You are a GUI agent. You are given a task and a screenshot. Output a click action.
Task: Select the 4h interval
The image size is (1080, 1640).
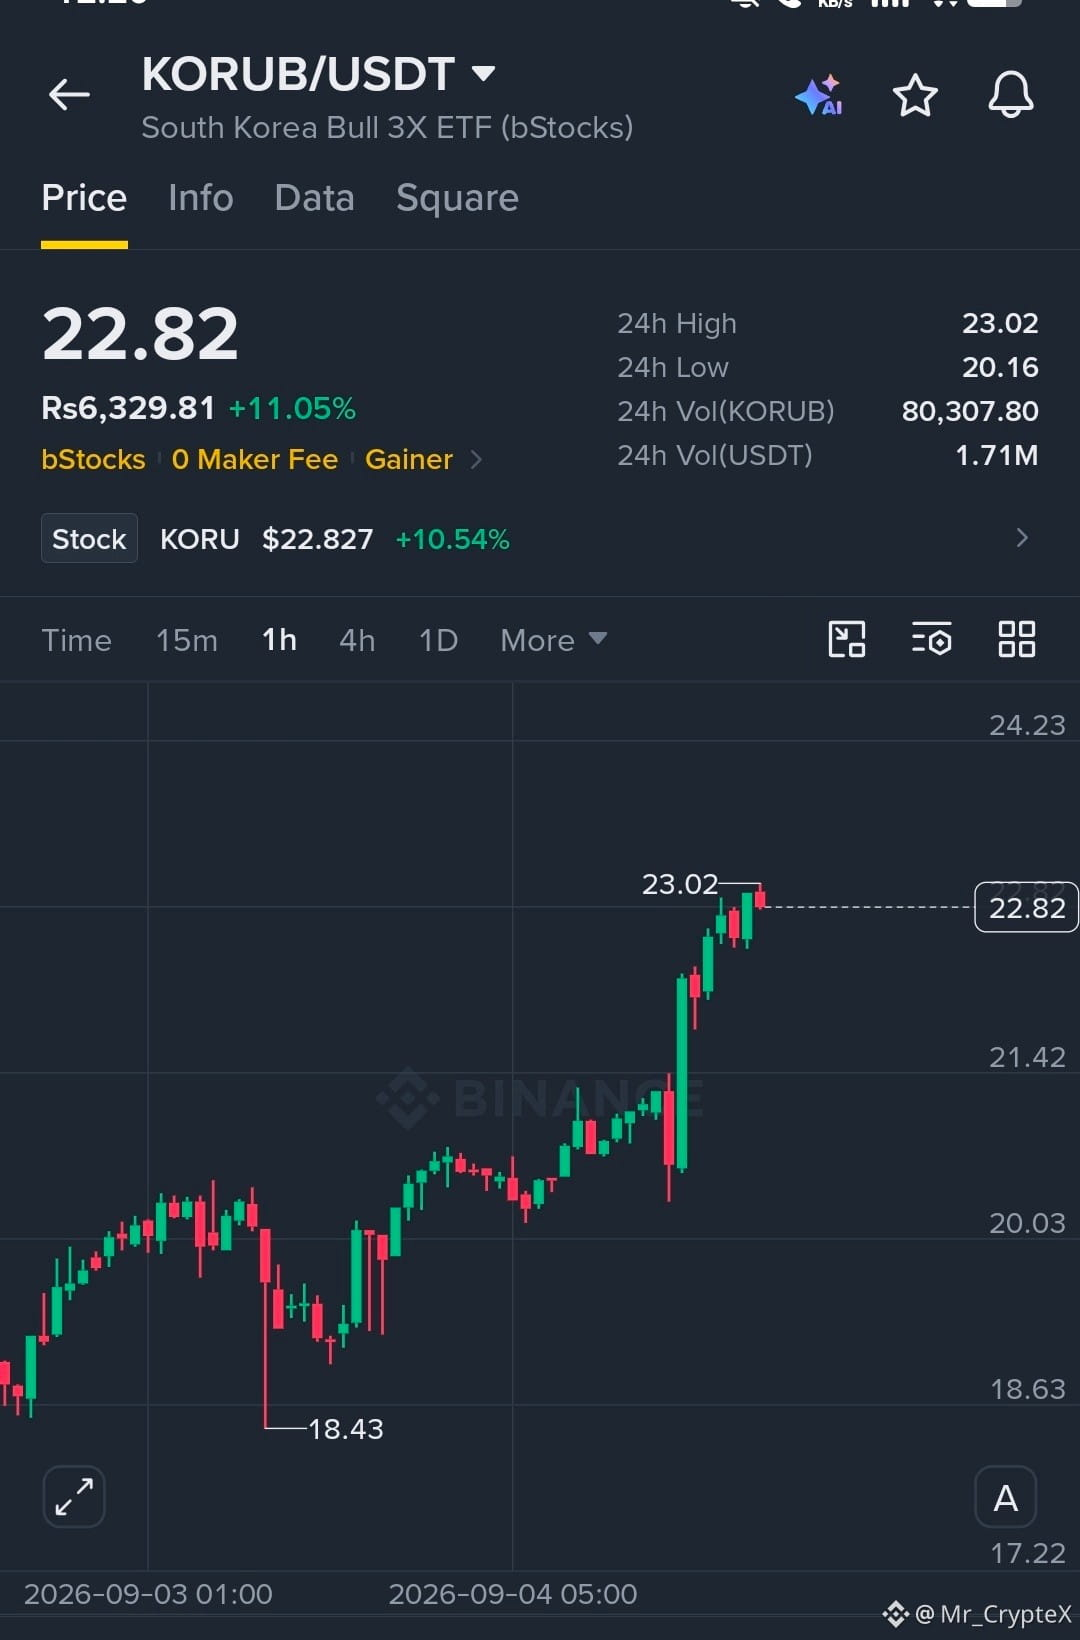[357, 640]
